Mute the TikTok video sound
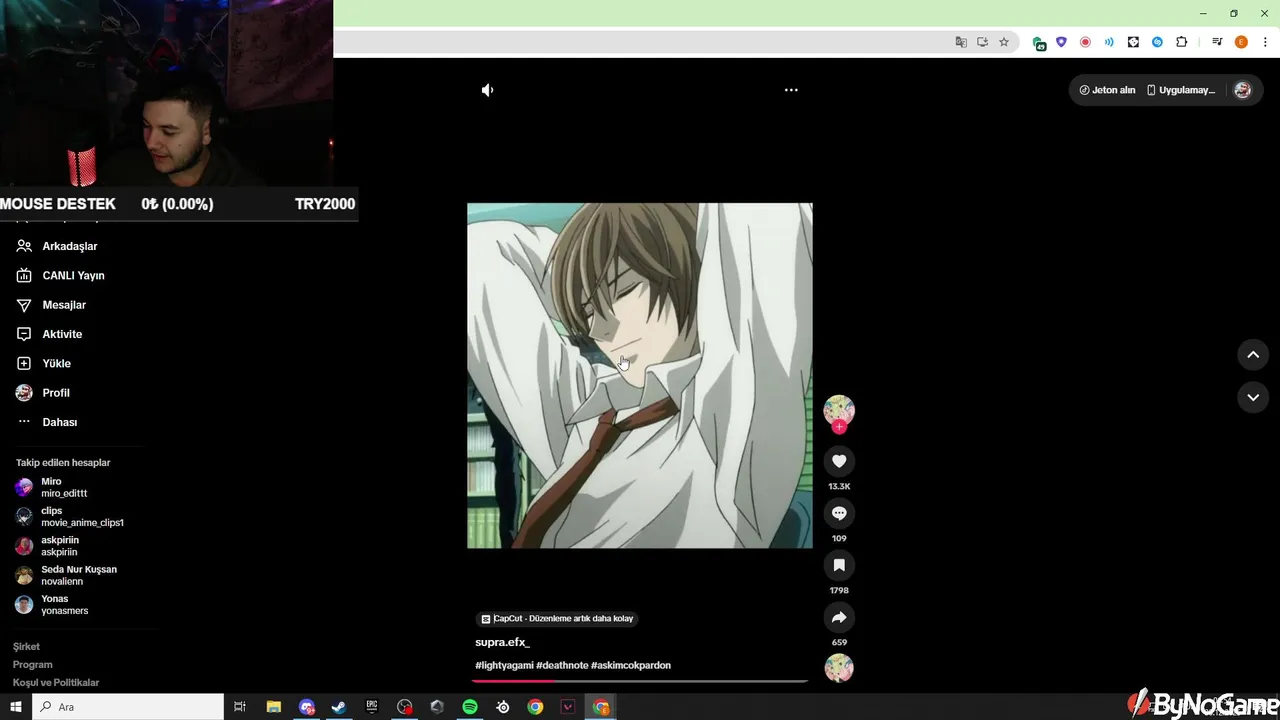This screenshot has height=720, width=1280. (487, 90)
